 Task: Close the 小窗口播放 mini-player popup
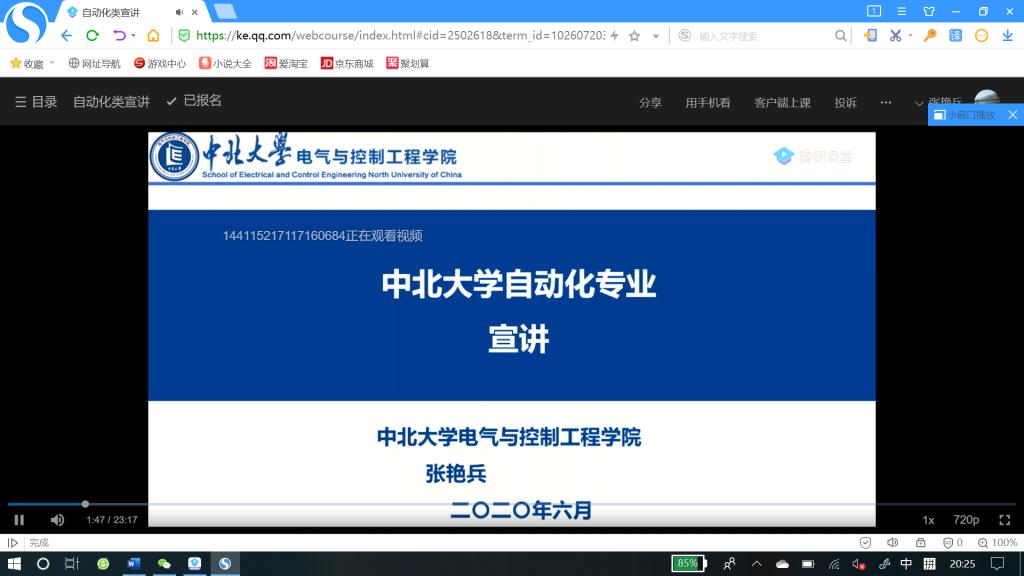pyautogui.click(x=1012, y=115)
